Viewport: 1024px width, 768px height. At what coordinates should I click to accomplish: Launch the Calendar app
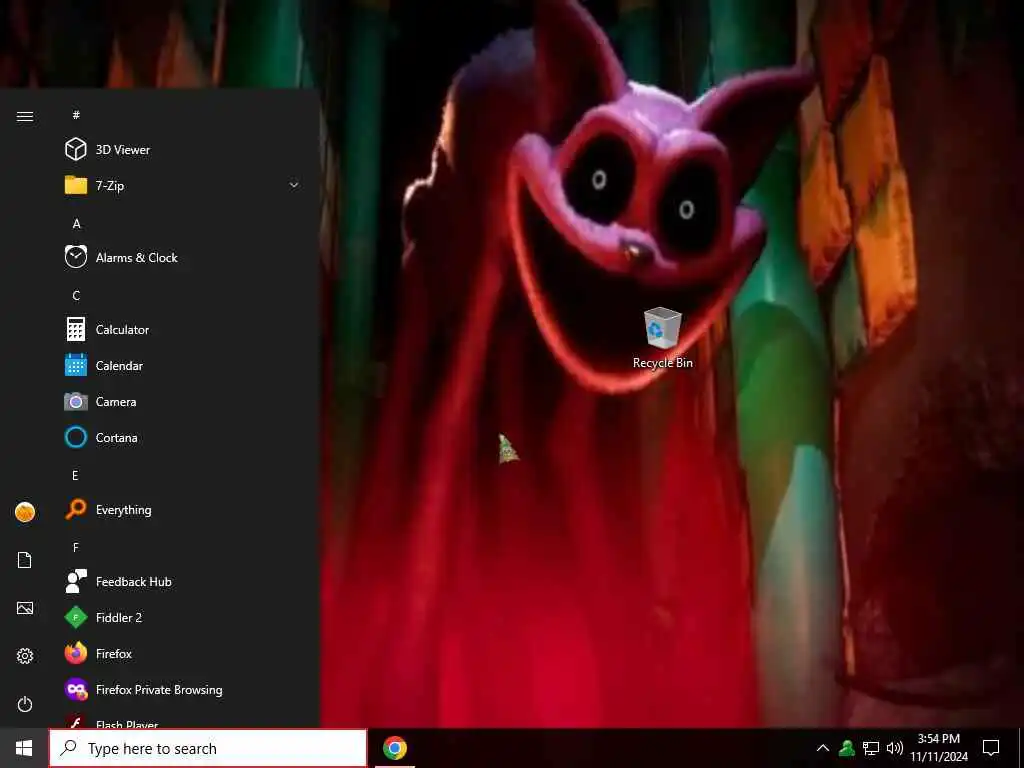point(184,365)
